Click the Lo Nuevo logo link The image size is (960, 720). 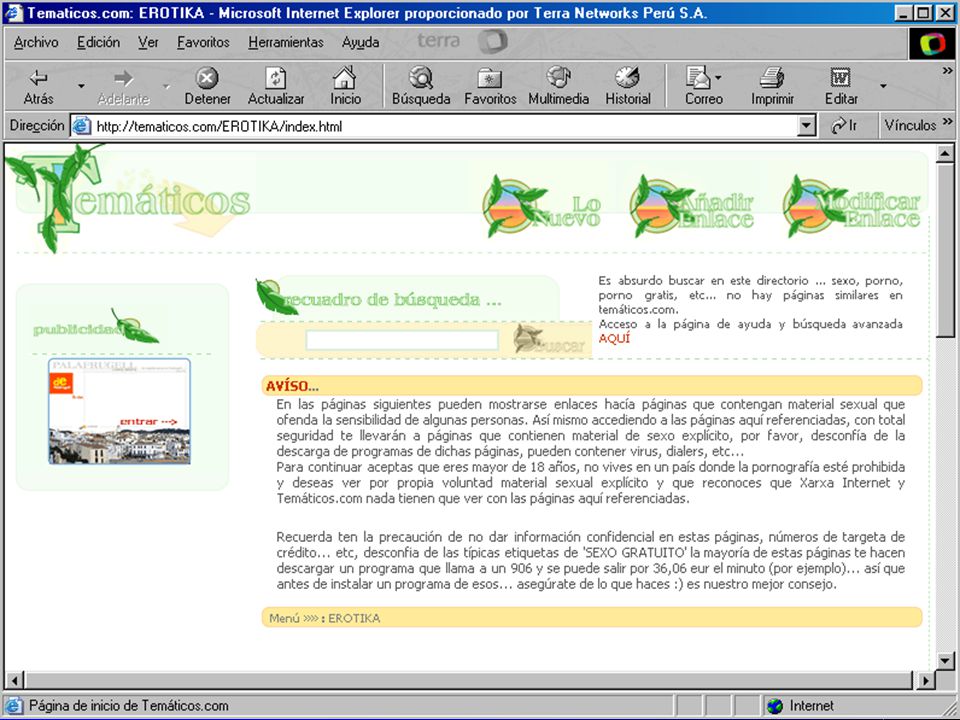(541, 206)
